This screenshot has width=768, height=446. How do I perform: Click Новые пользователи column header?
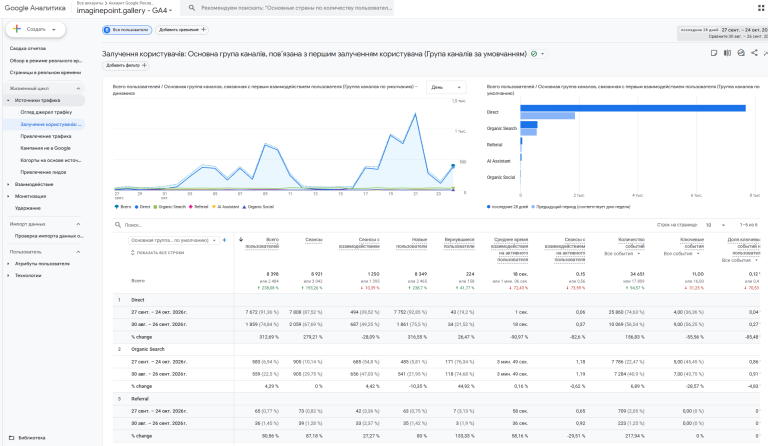point(411,243)
